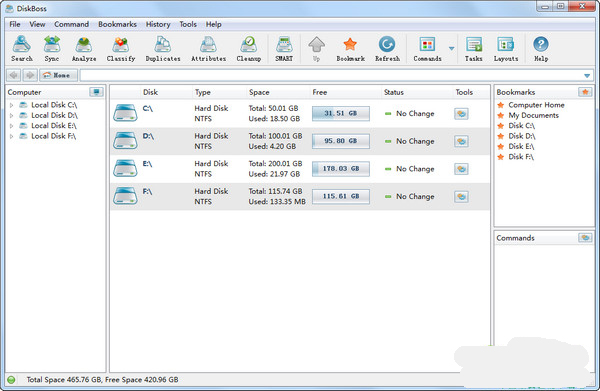Select D:\ free space bar
The width and height of the screenshot is (600, 391).
[x=341, y=141]
